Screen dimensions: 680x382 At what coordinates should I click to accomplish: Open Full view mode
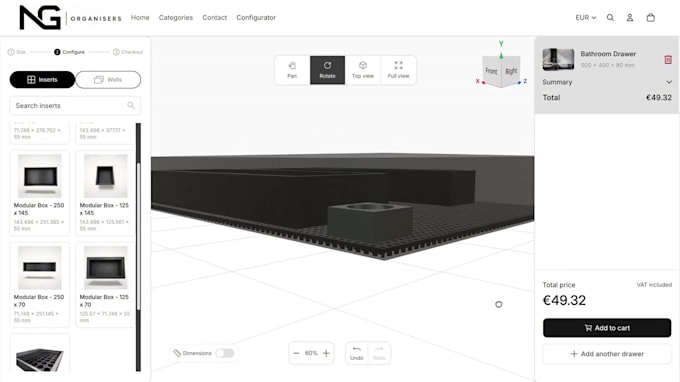tap(398, 70)
